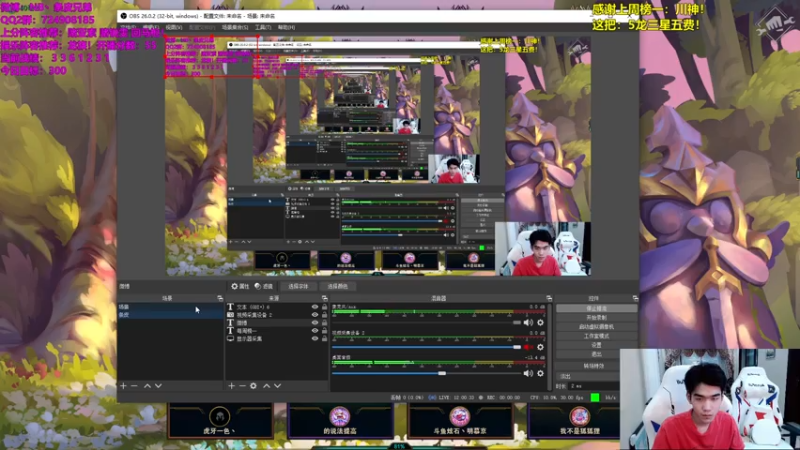Screen dimensions: 800x450
Task: Unmute the 视频采集设备 2 audio channel
Action: [528, 347]
